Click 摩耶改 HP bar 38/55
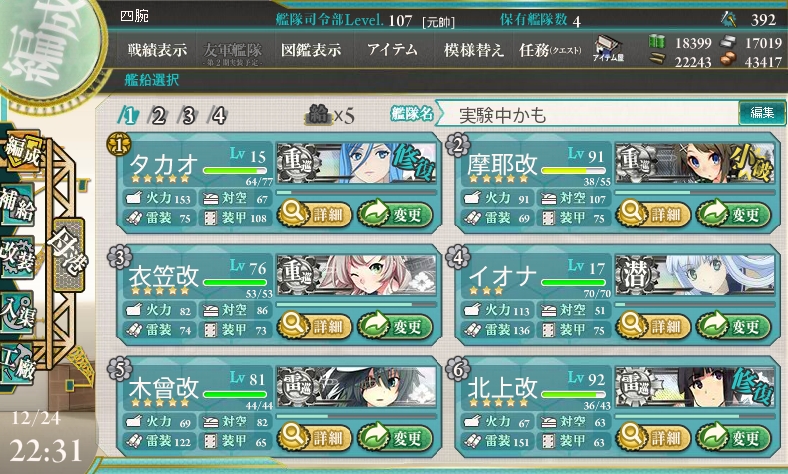 [573, 171]
